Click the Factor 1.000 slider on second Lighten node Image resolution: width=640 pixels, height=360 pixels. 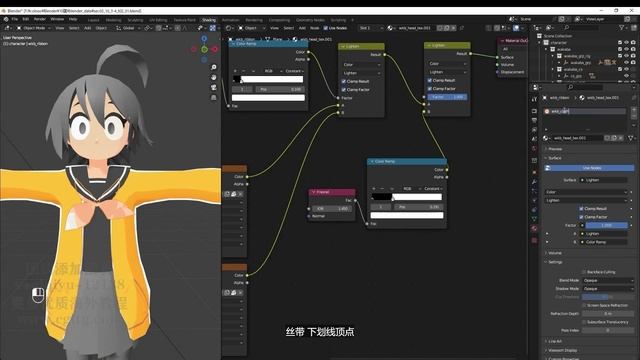pyautogui.click(x=448, y=97)
